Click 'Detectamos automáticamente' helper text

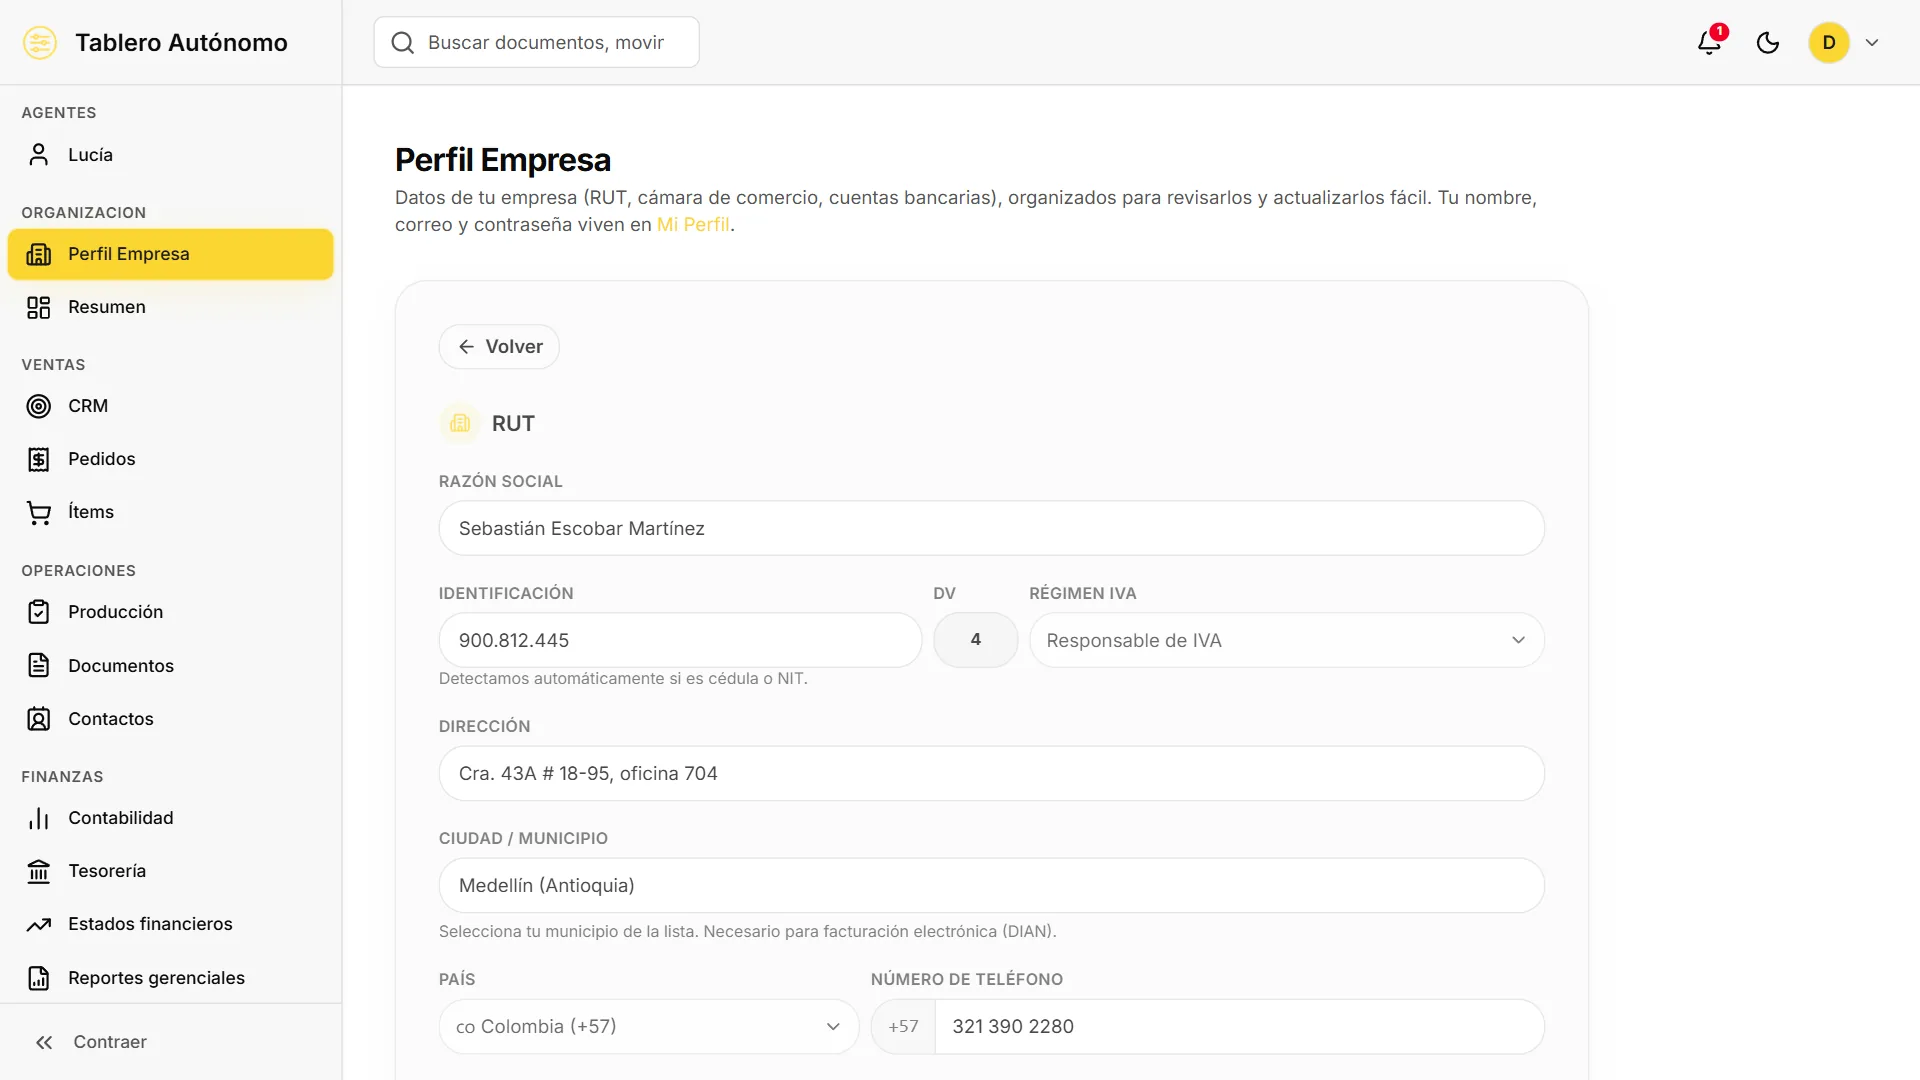click(623, 678)
